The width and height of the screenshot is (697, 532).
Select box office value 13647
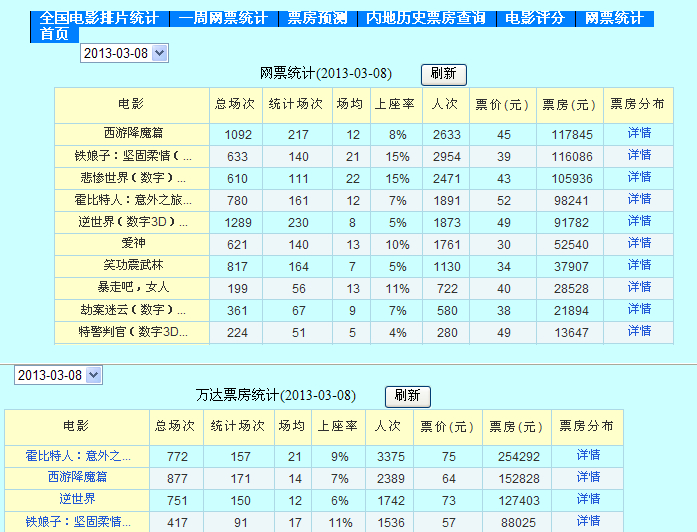(x=572, y=333)
